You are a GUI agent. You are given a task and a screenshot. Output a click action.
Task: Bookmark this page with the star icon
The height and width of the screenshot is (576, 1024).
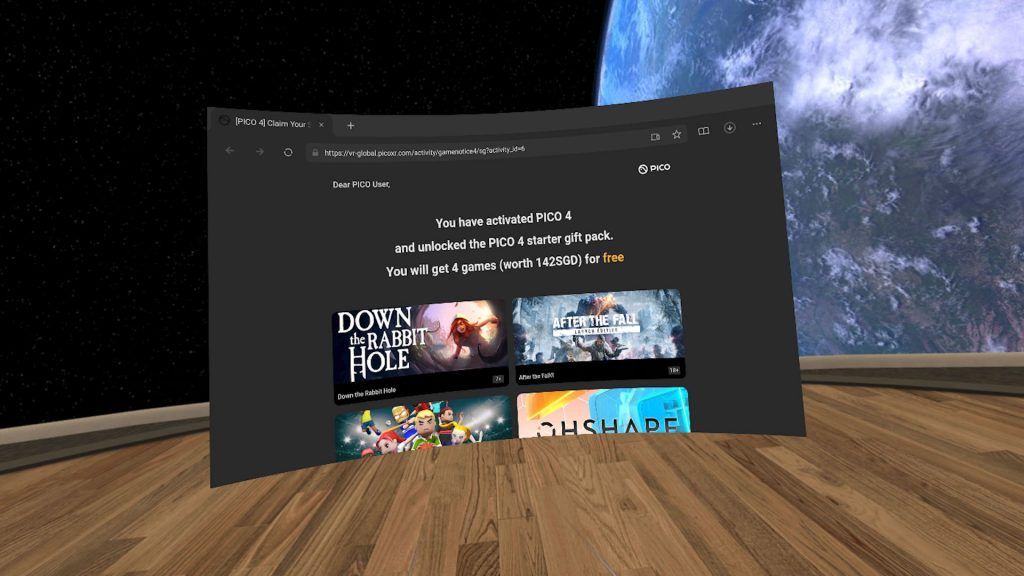pos(677,134)
